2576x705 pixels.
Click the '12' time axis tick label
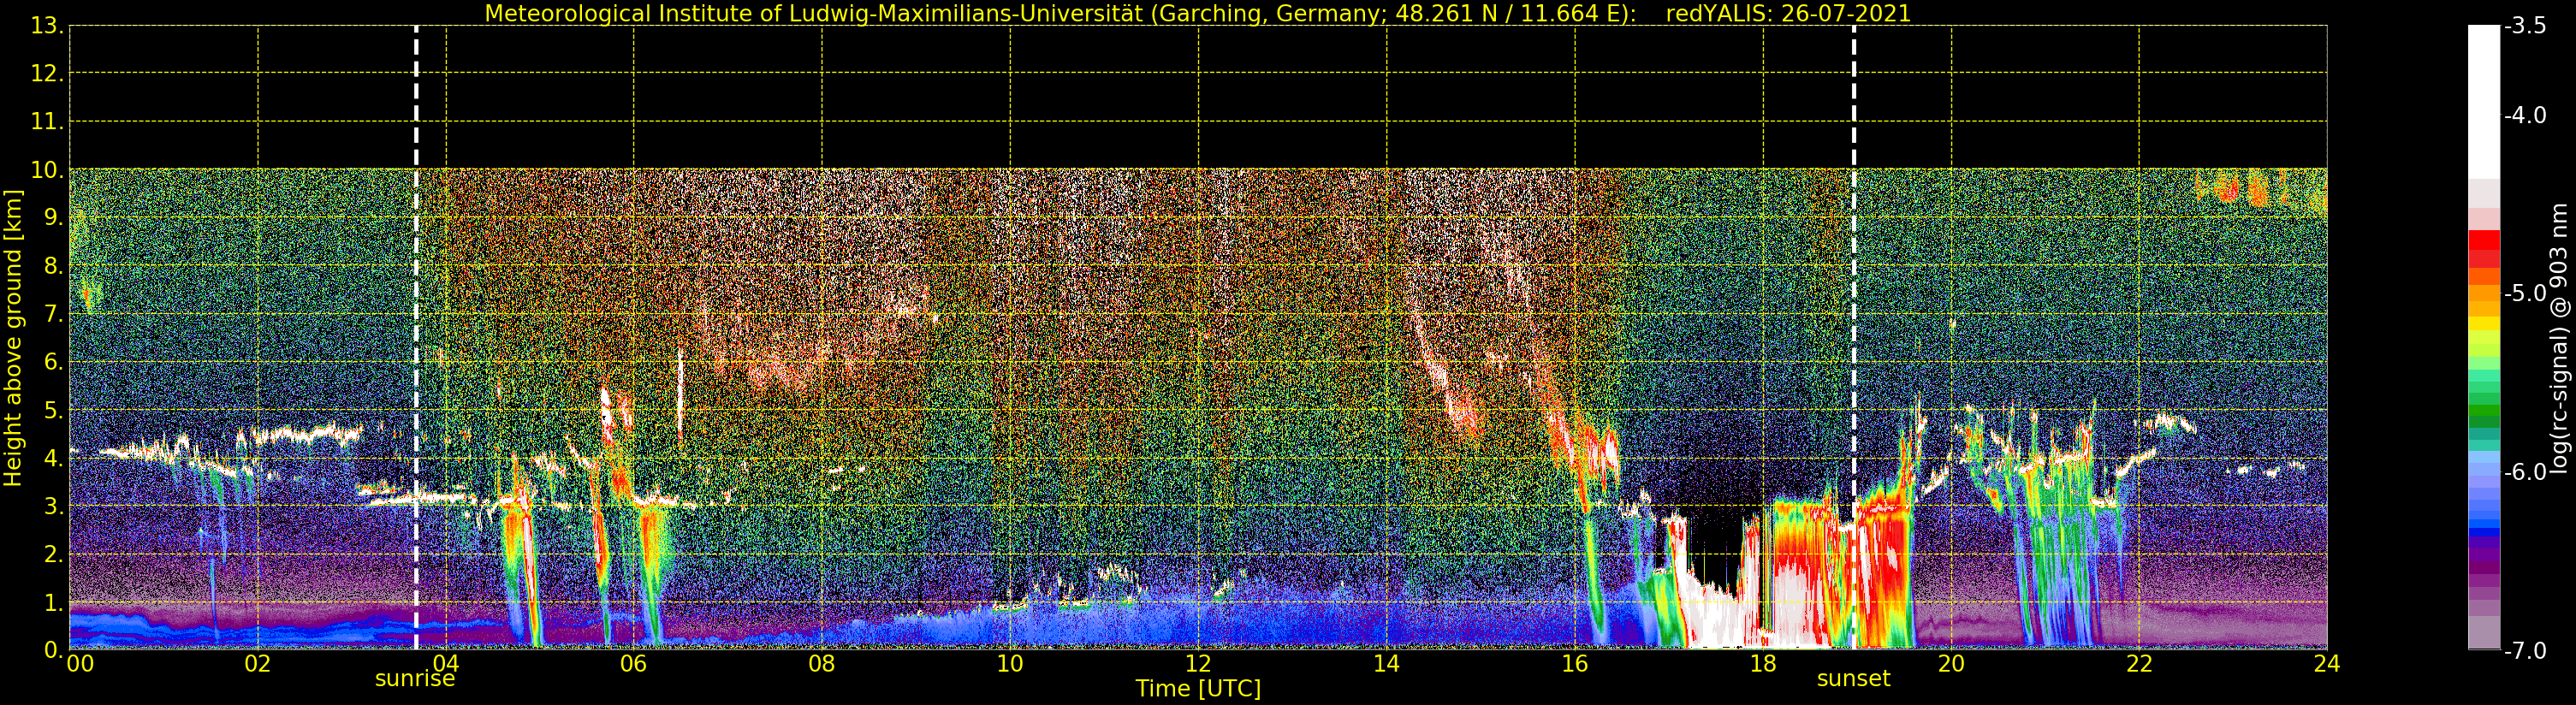(x=1198, y=664)
